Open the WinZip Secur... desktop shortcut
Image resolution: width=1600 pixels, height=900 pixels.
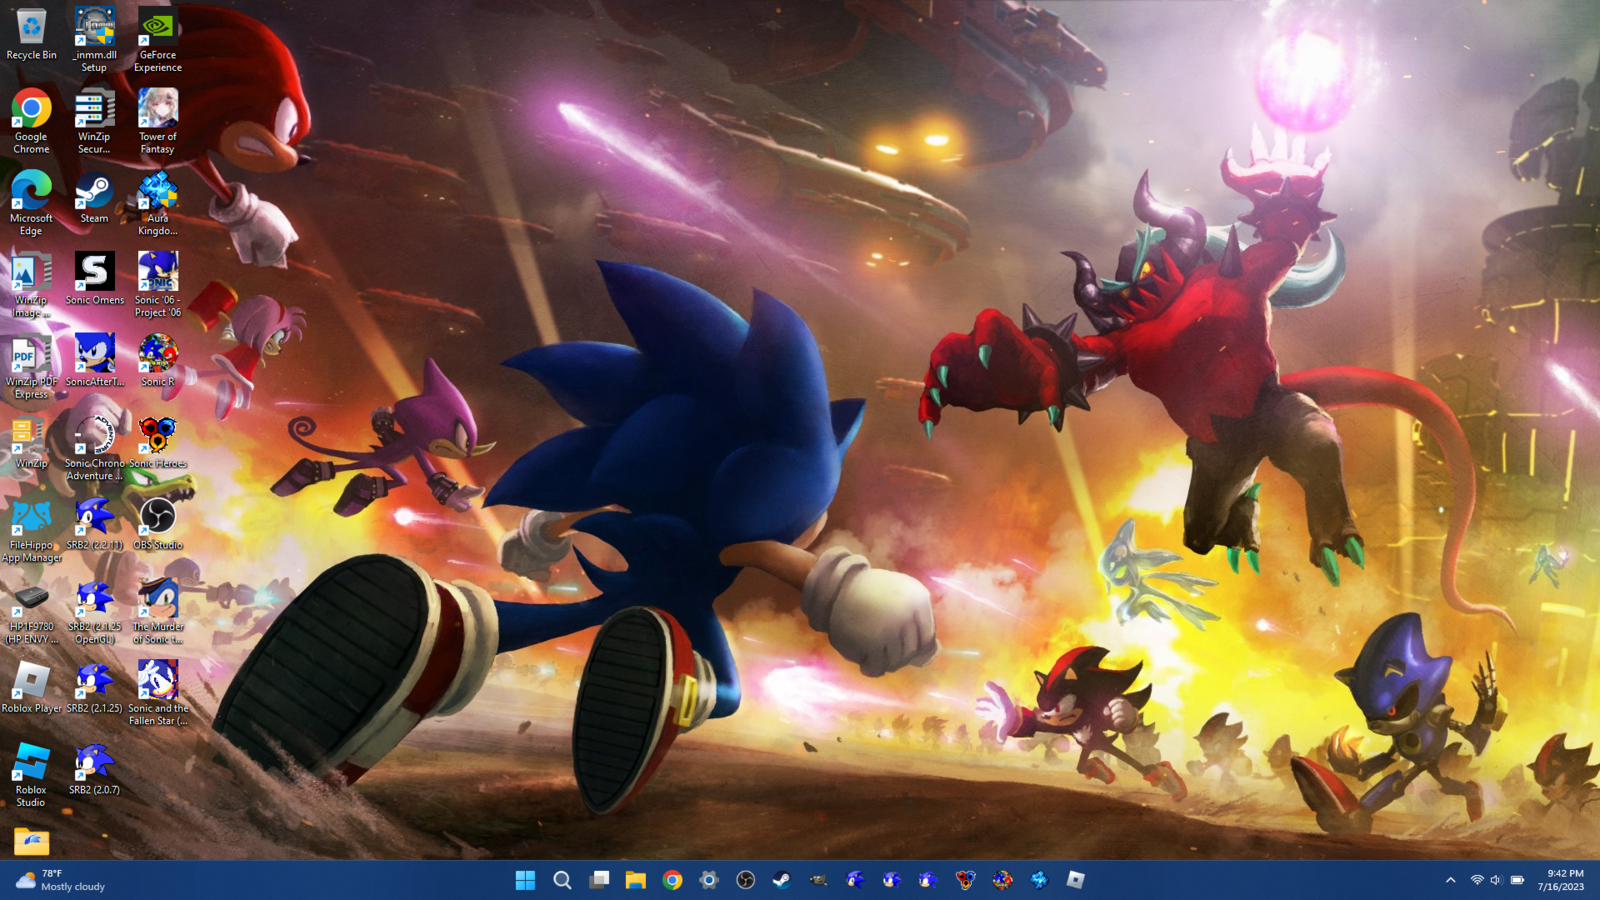tap(94, 122)
